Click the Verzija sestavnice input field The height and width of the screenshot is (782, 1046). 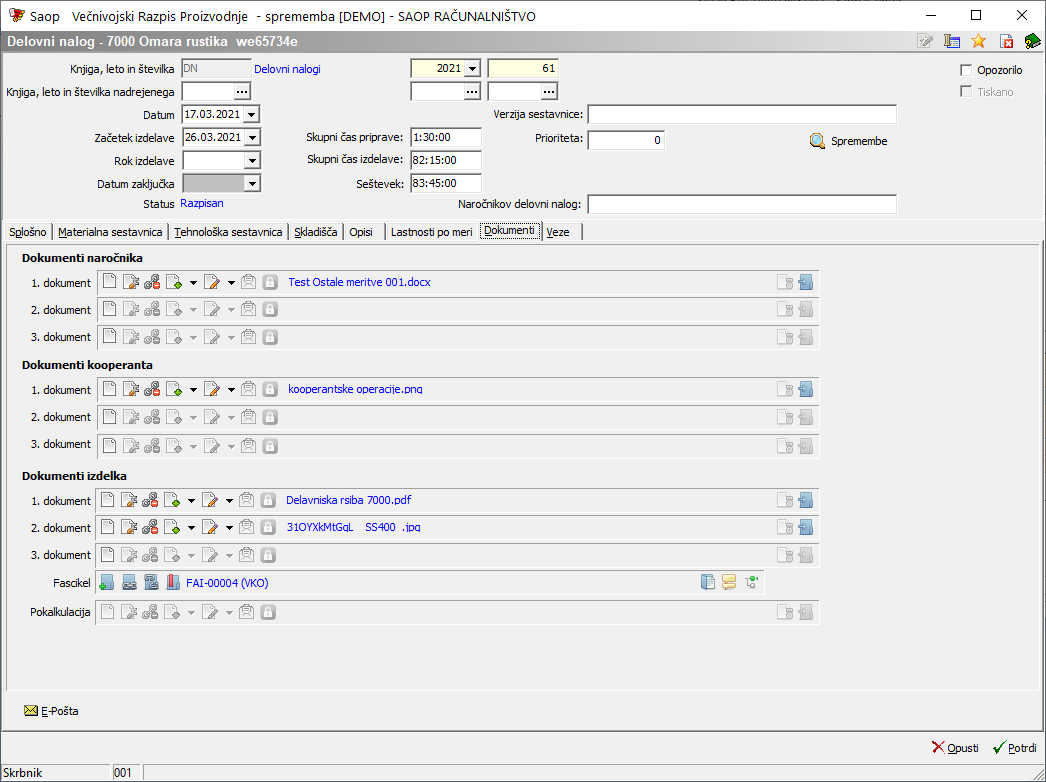tap(742, 114)
